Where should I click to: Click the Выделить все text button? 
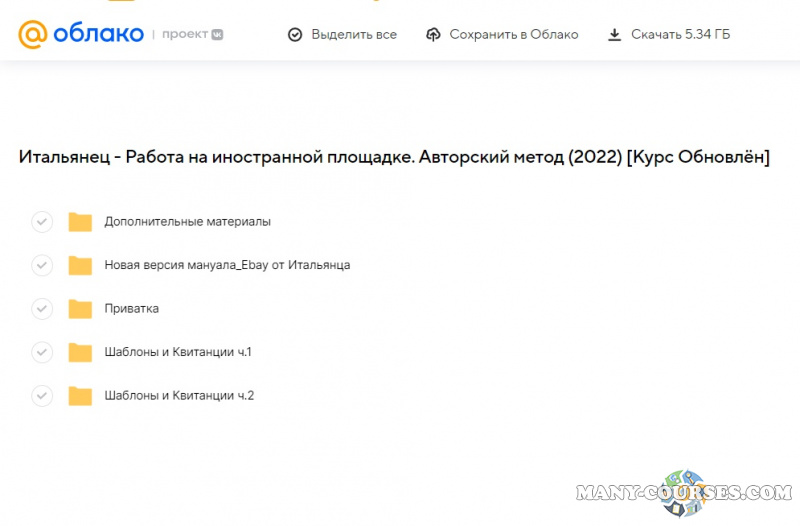click(354, 35)
